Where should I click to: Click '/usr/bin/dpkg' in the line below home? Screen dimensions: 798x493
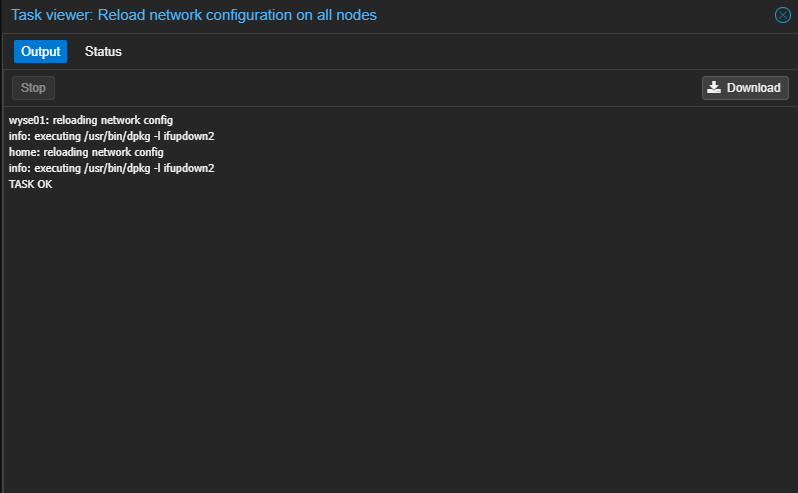(x=117, y=168)
